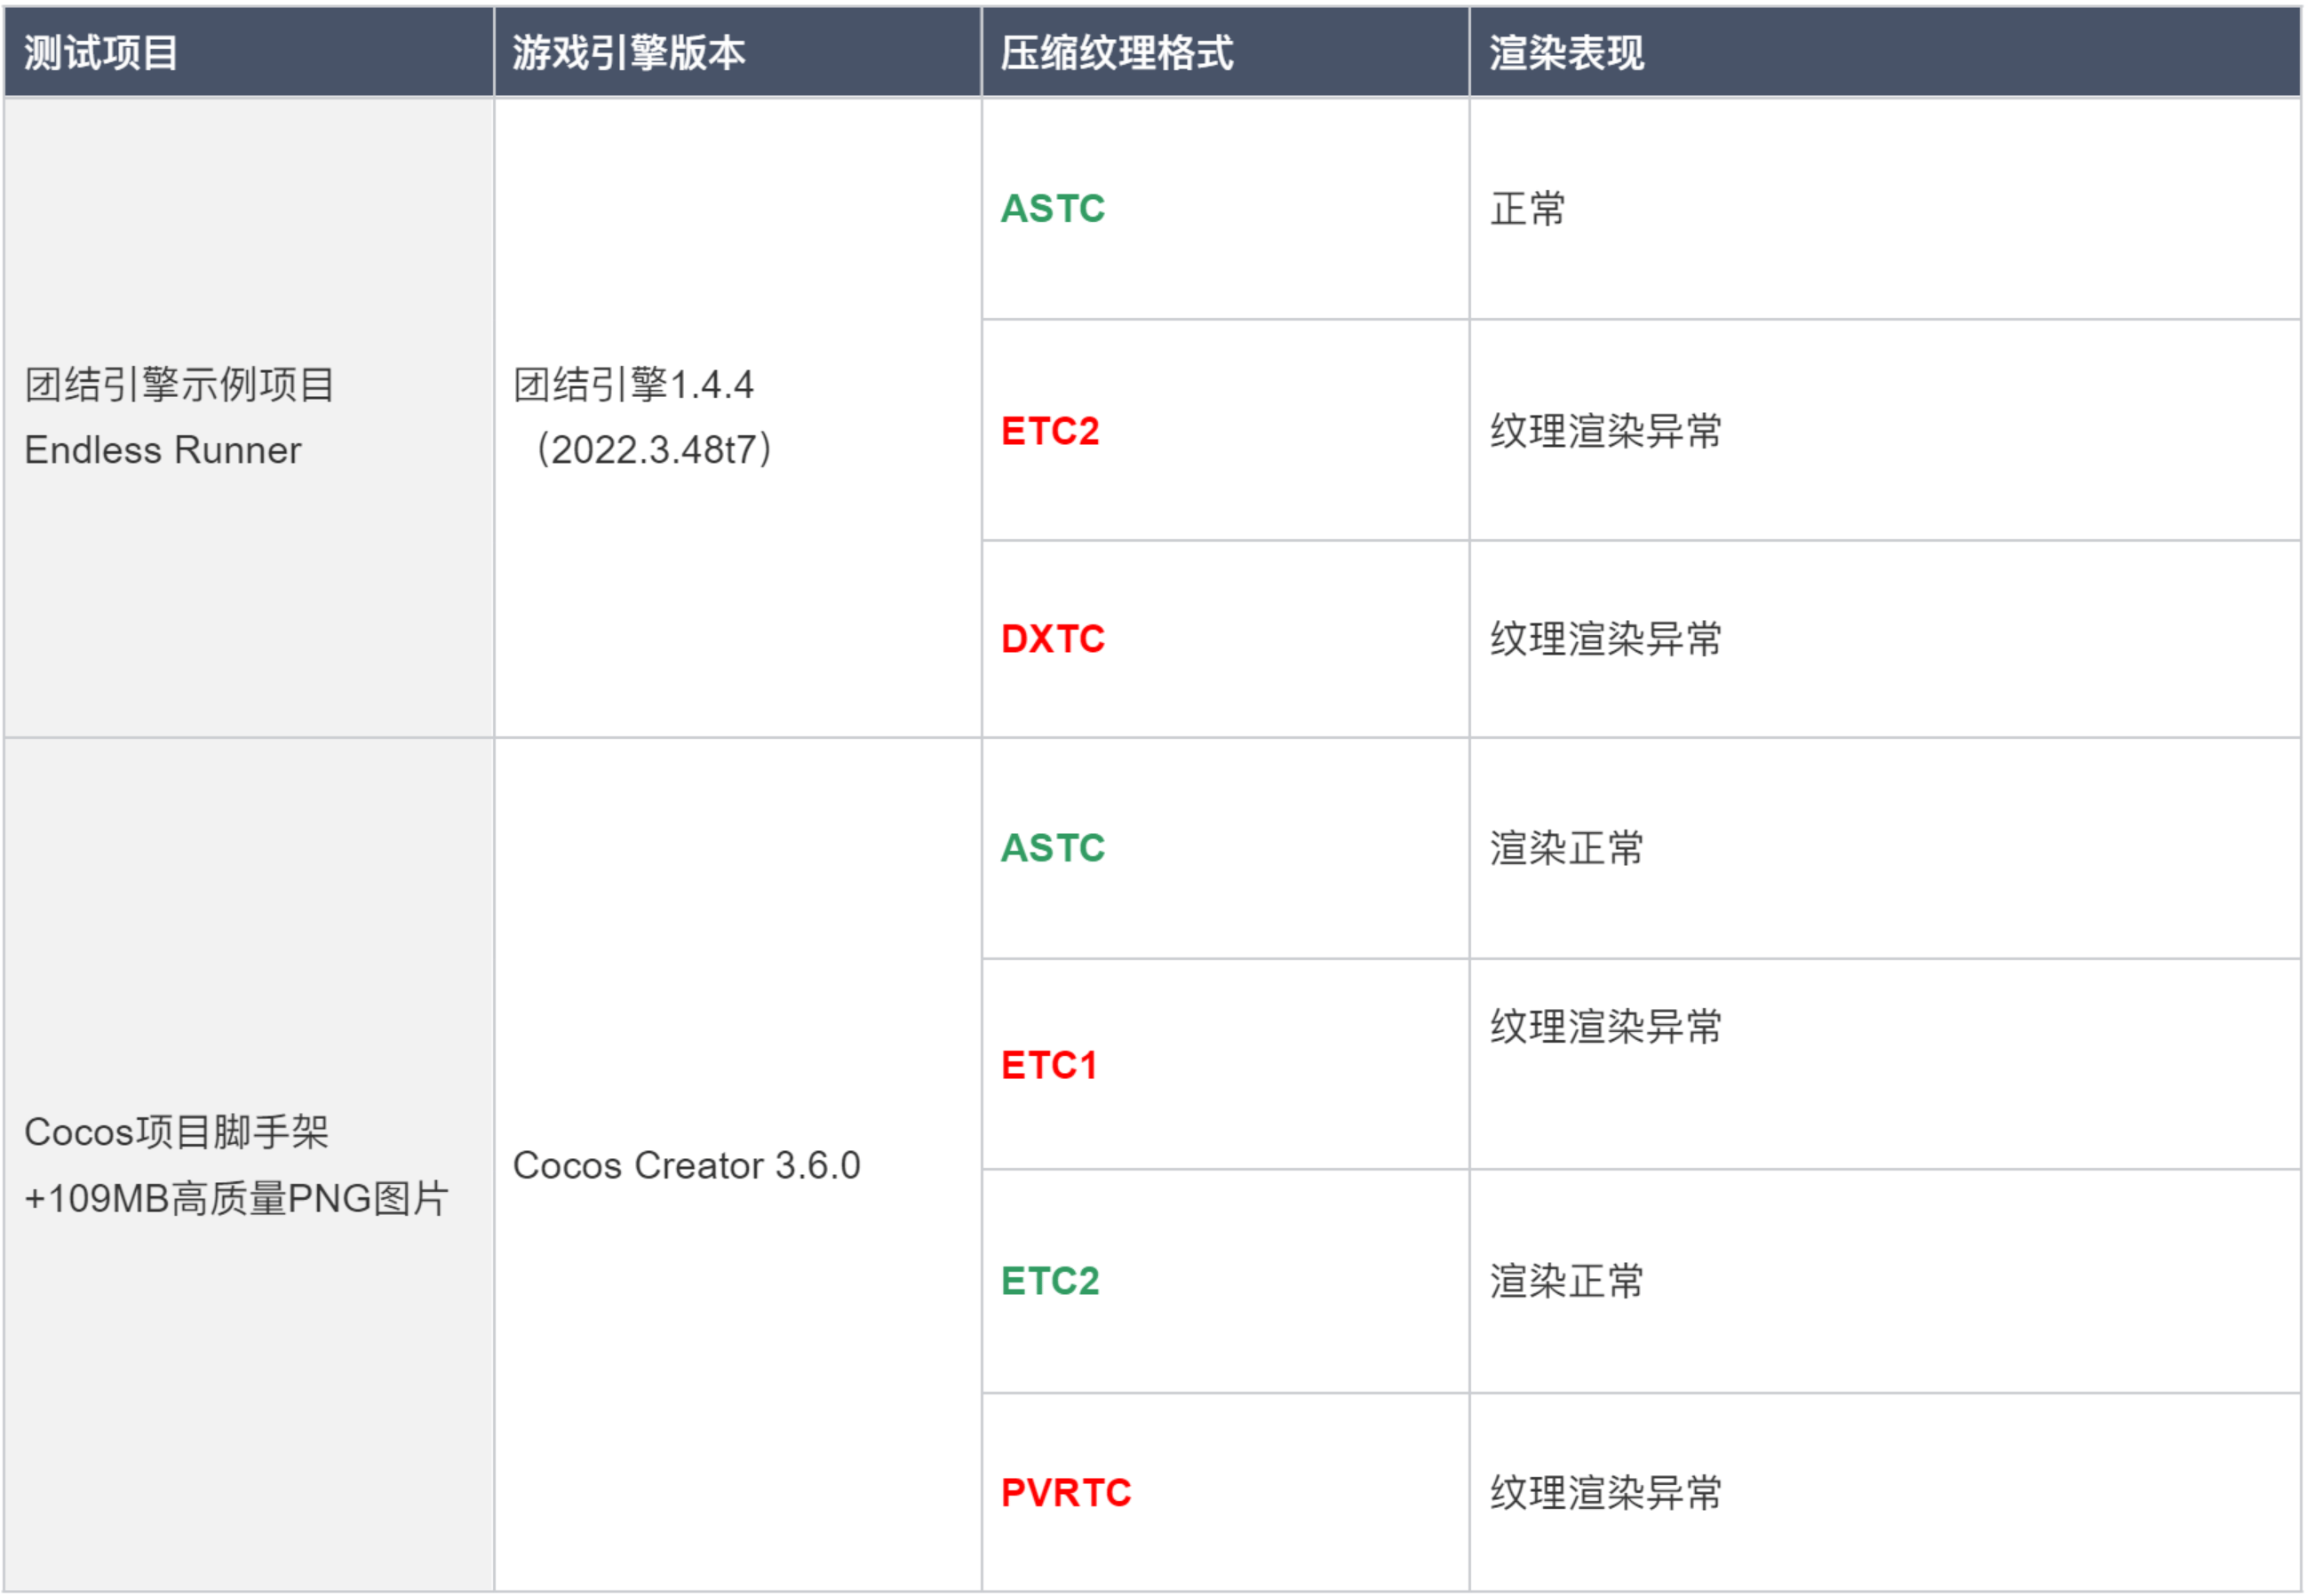Click 正常 result in first ASTC row

pyautogui.click(x=1527, y=209)
